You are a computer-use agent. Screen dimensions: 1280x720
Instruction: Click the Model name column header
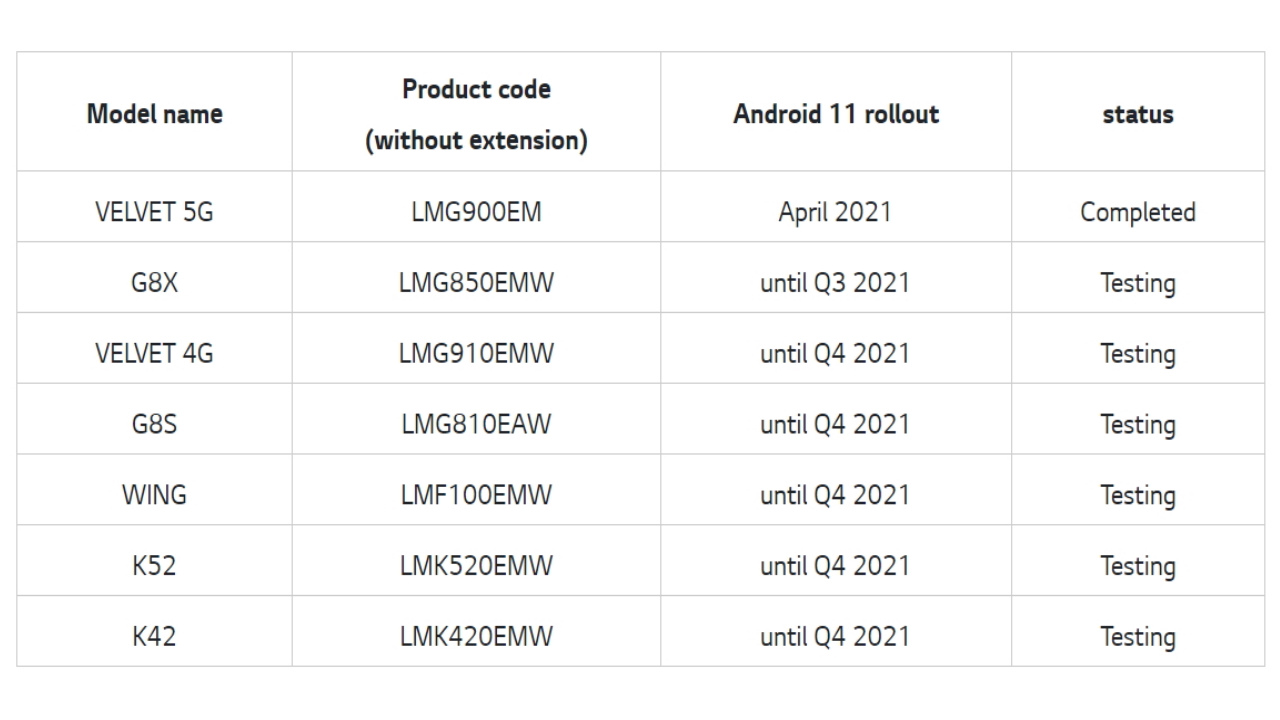point(154,114)
